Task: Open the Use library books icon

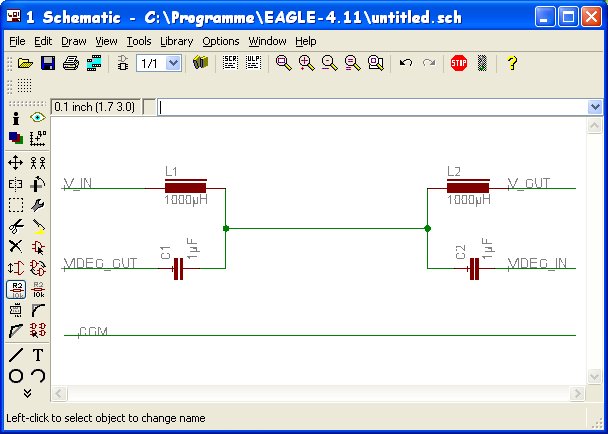Action: pyautogui.click(x=200, y=63)
